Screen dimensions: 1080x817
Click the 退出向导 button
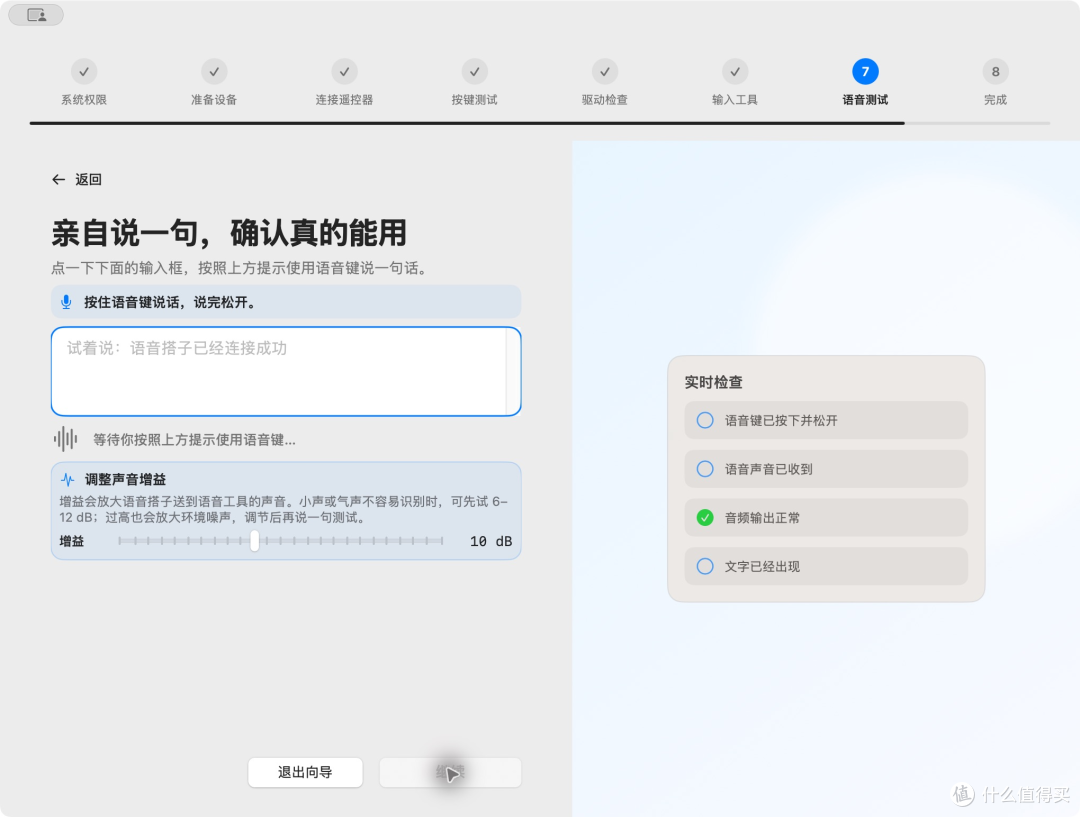[305, 772]
